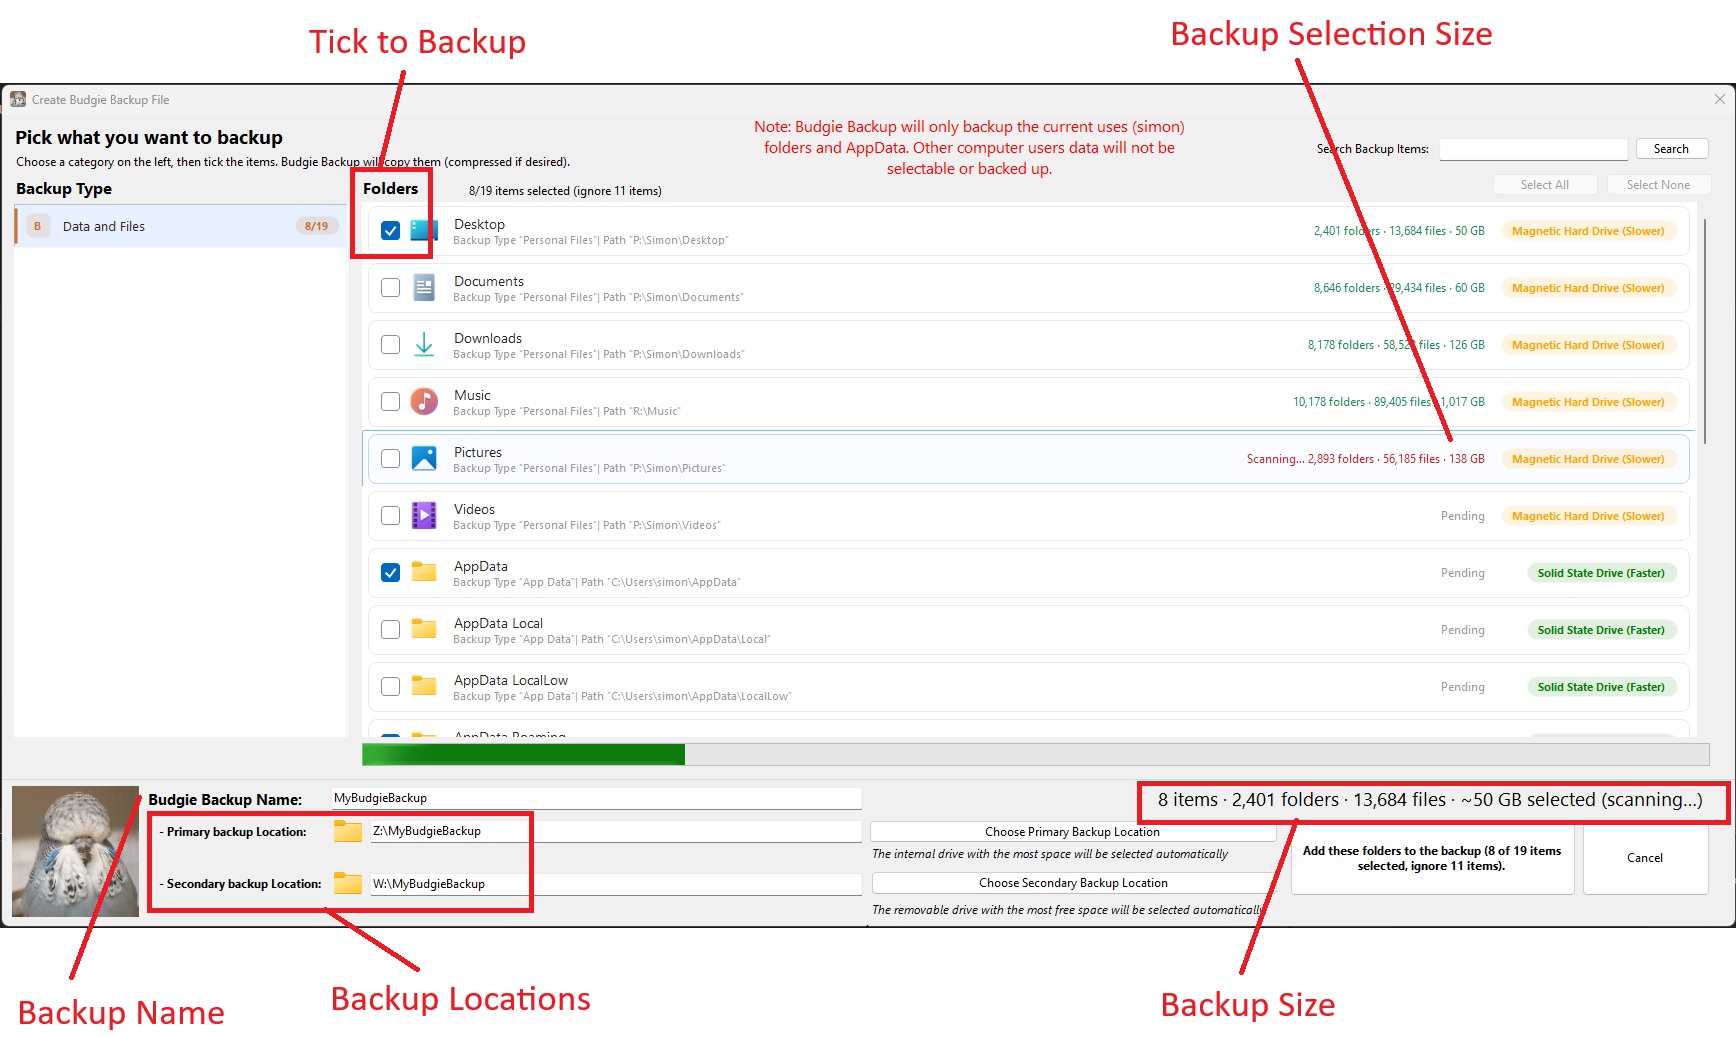Screen dimensions: 1736x1037
Task: Click the Documents folder icon
Action: (x=424, y=288)
